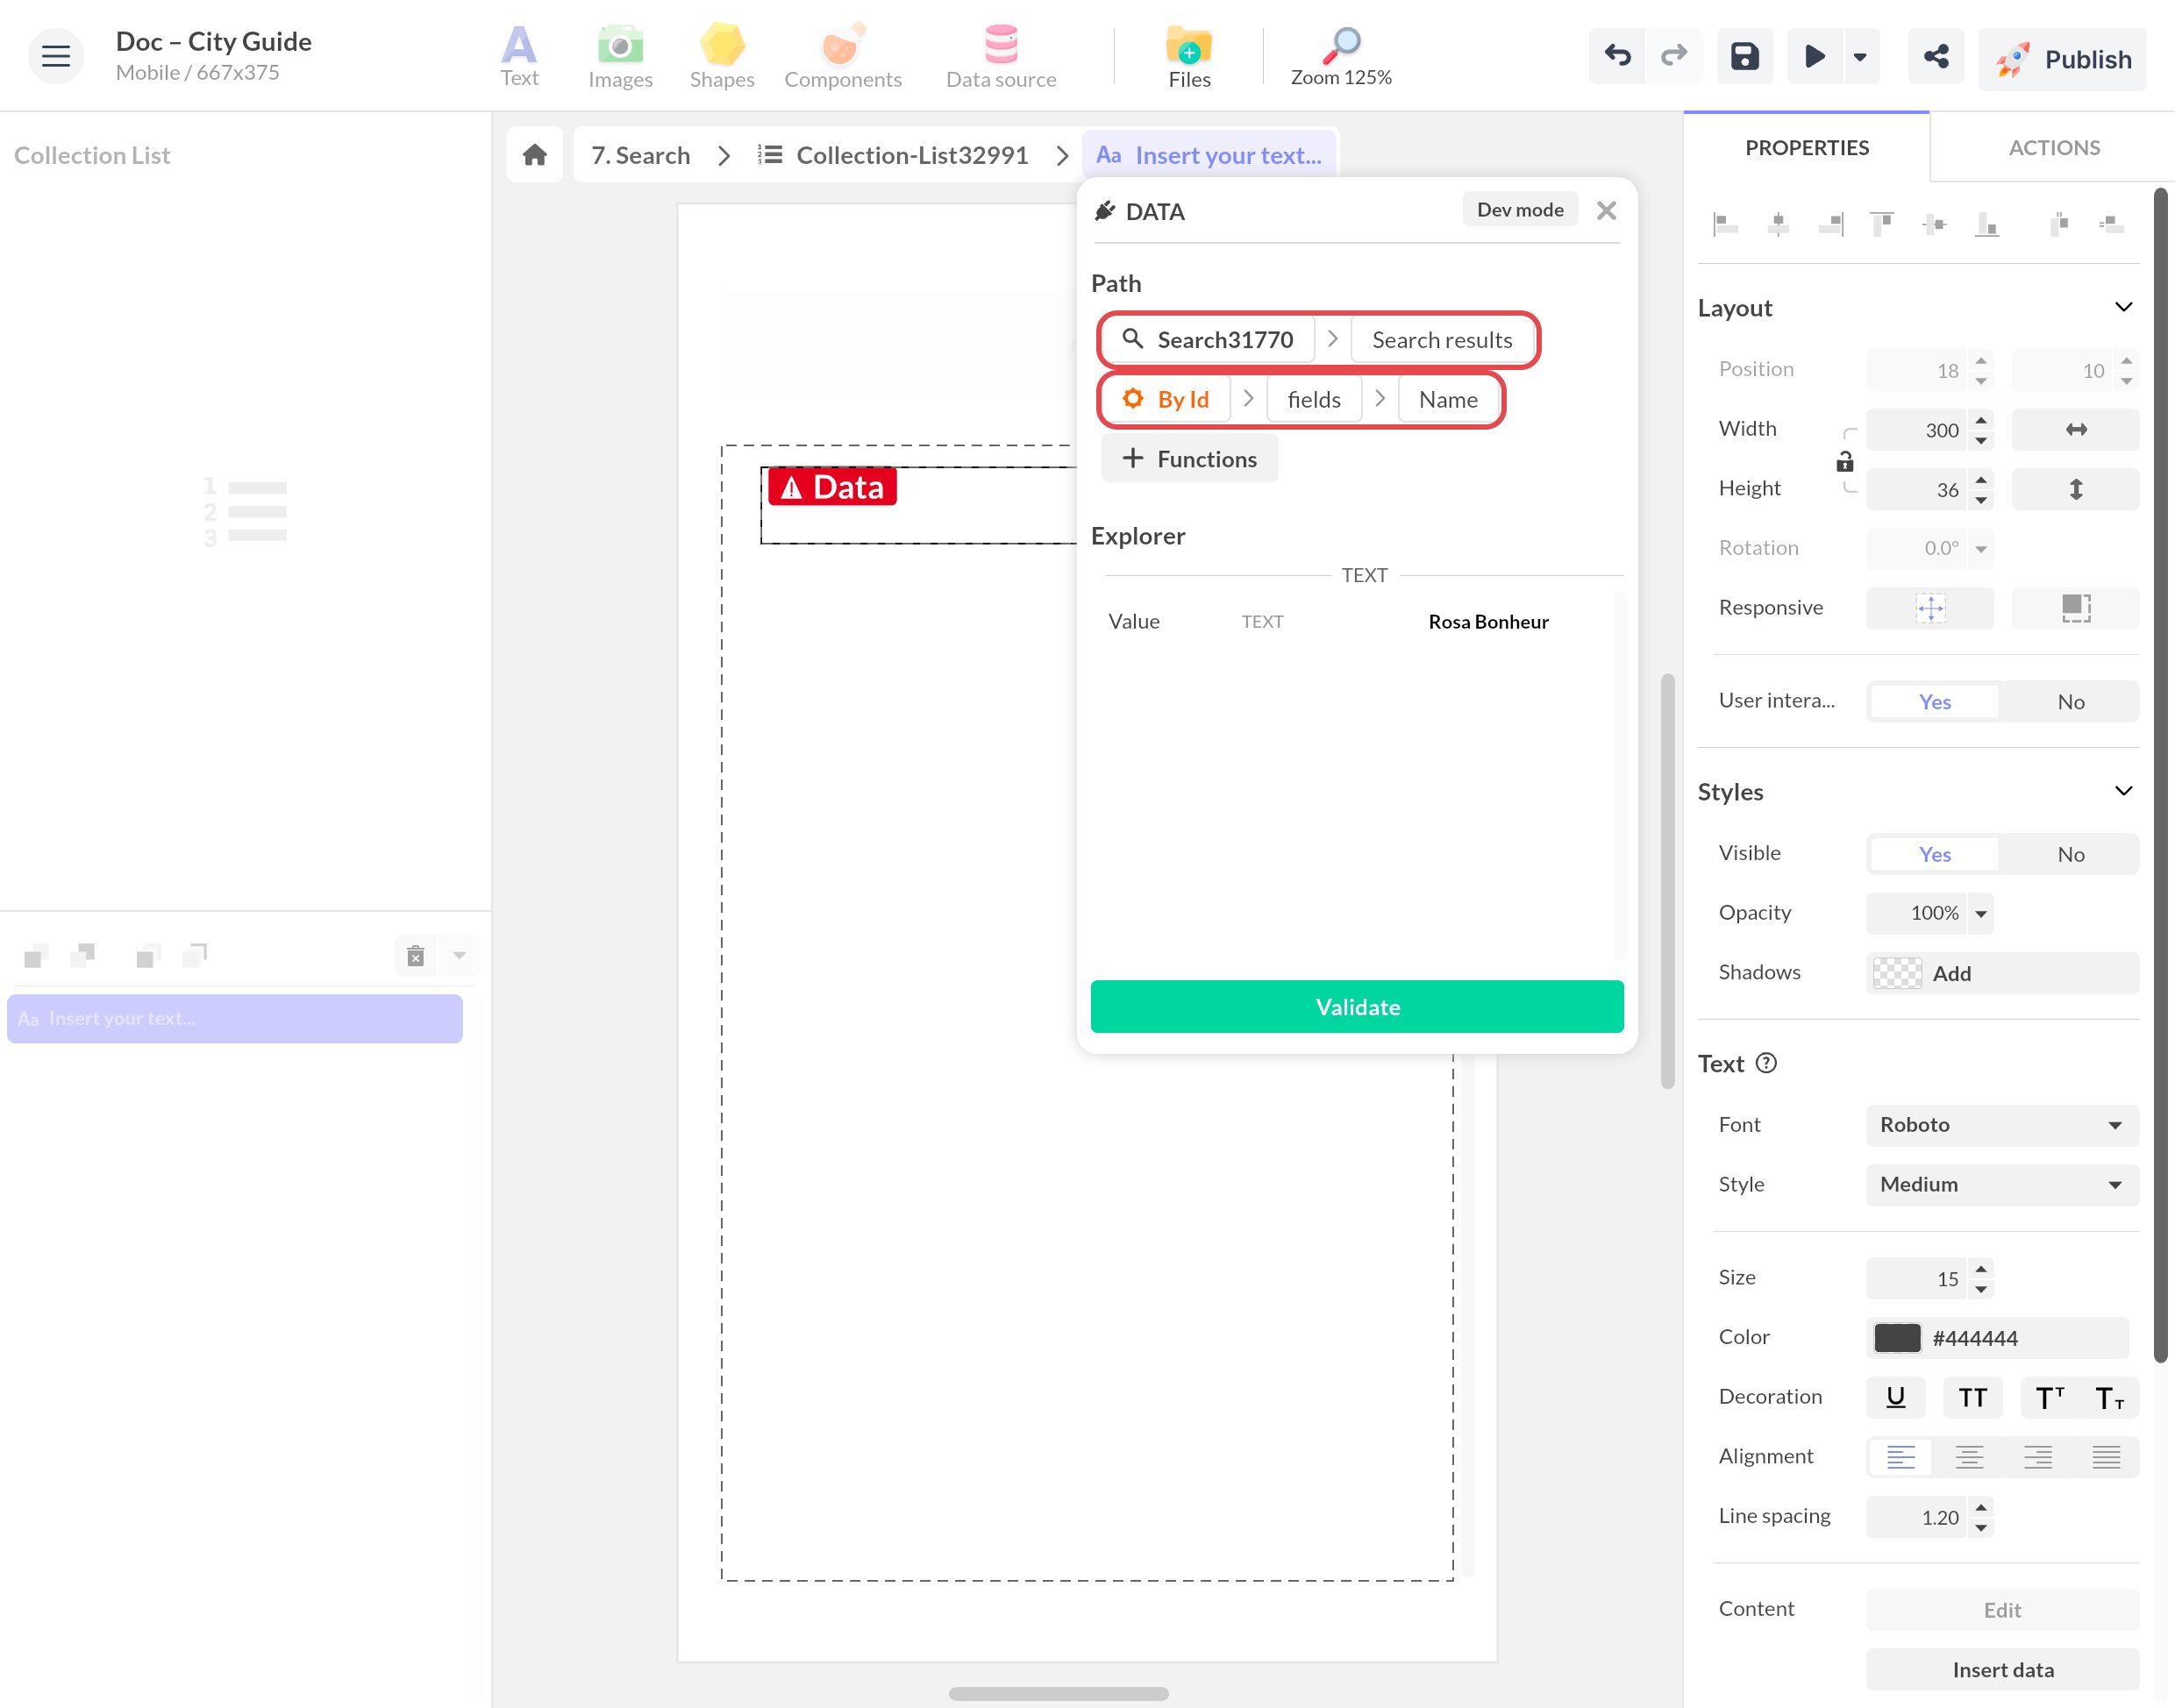
Task: Switch to the ACTIONS tab
Action: 2054,148
